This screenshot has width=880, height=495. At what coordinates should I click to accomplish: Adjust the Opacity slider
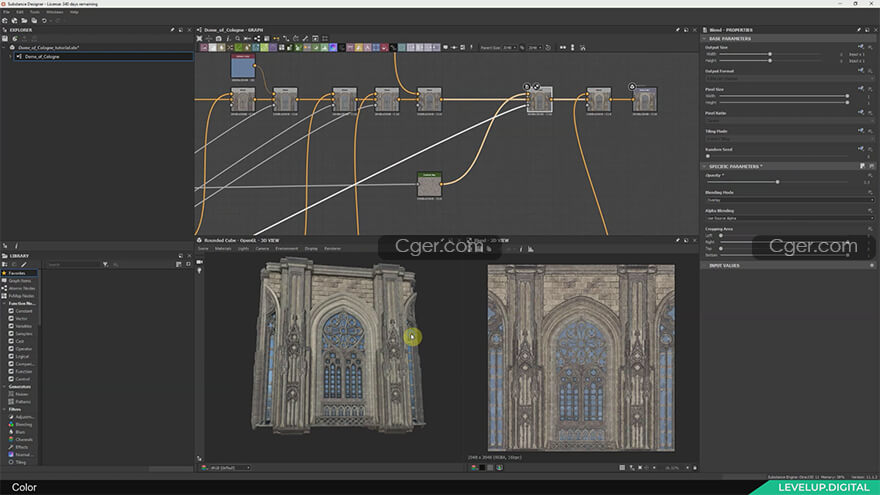point(777,182)
